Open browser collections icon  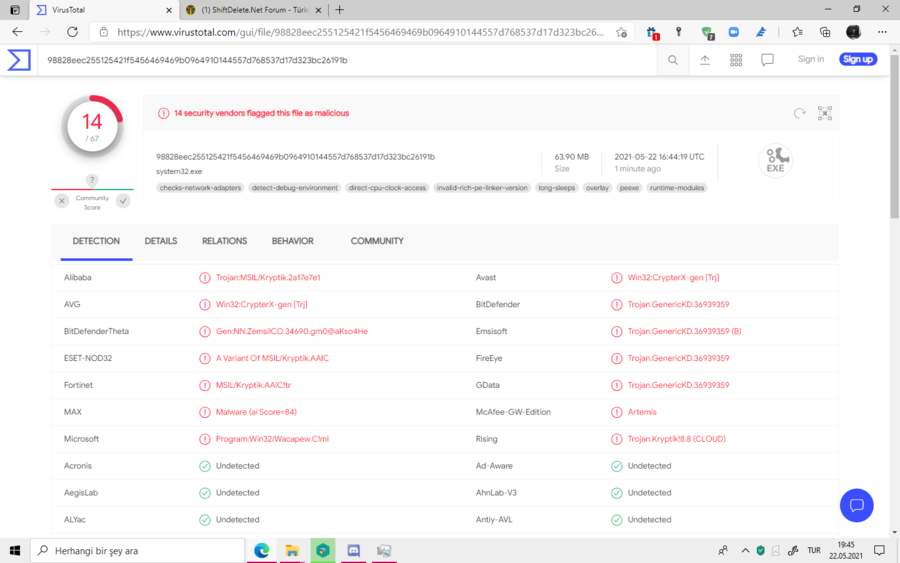825,32
